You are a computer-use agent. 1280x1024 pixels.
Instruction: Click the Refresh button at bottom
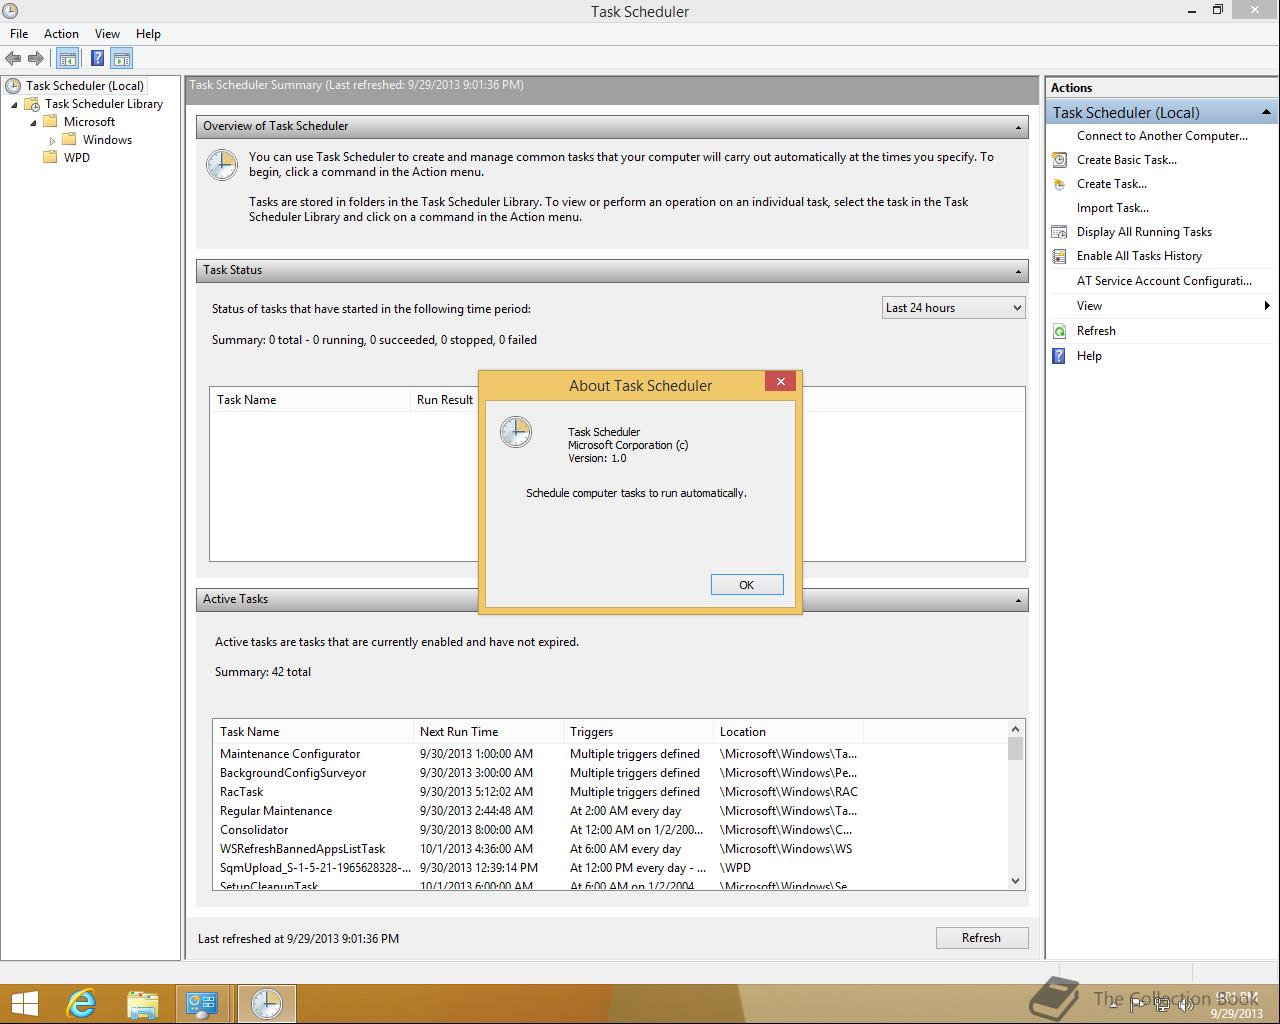click(981, 938)
